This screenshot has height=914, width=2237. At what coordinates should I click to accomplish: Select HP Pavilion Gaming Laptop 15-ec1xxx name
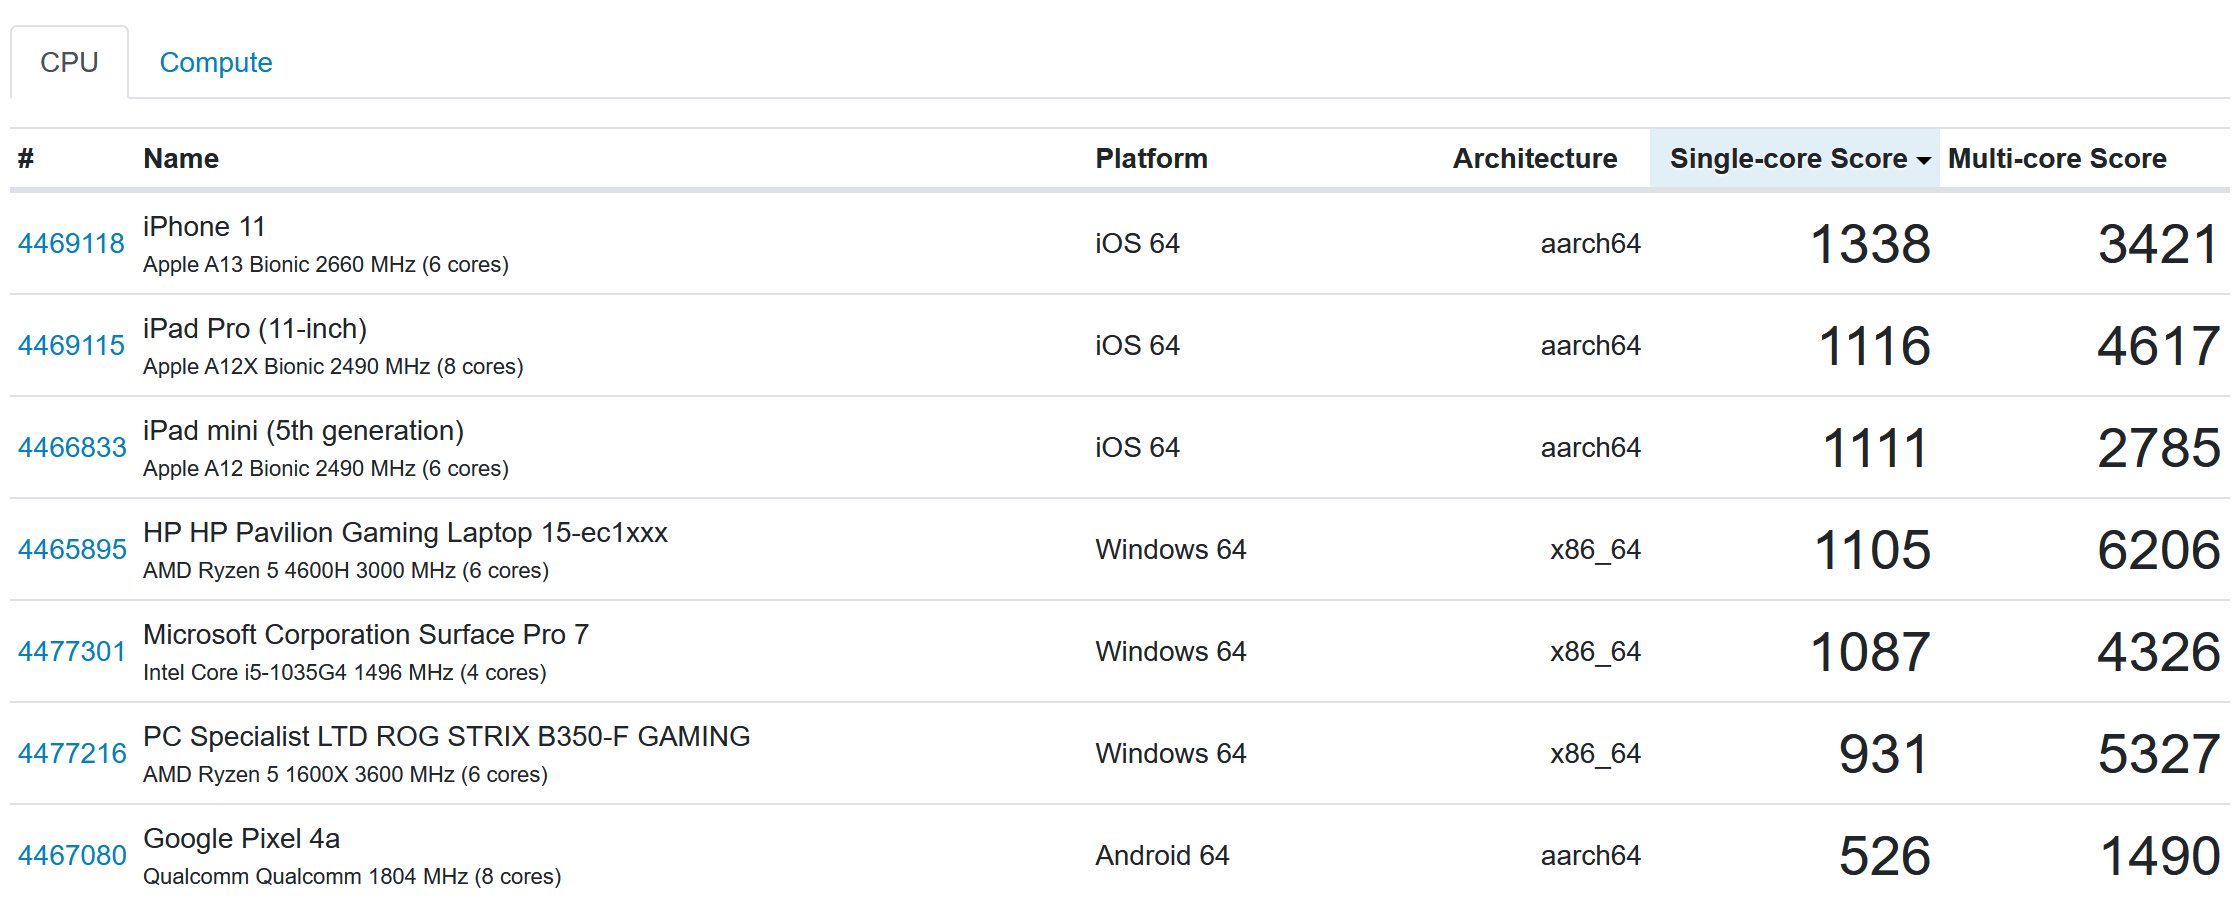(x=405, y=533)
